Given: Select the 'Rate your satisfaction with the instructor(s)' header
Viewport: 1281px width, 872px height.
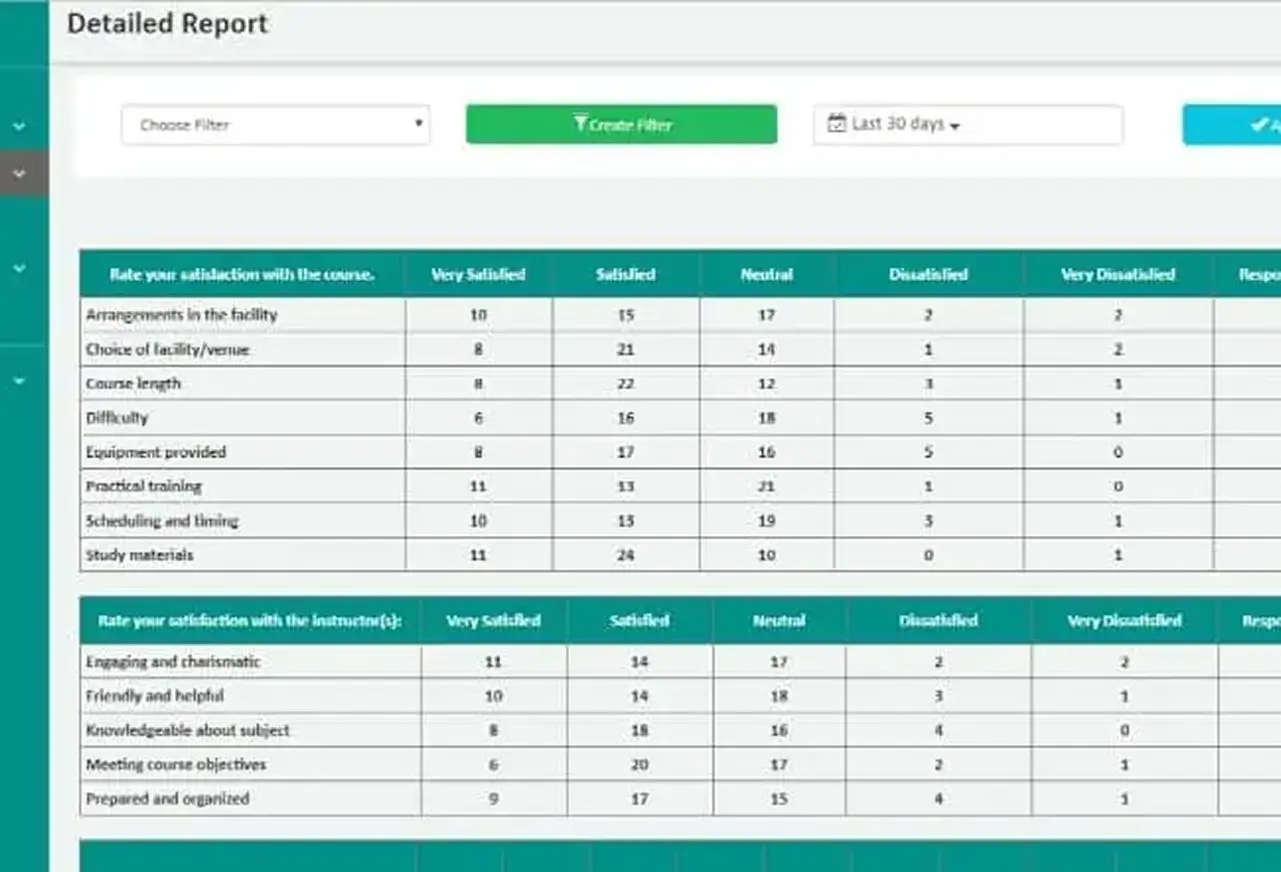Looking at the screenshot, I should [x=250, y=621].
